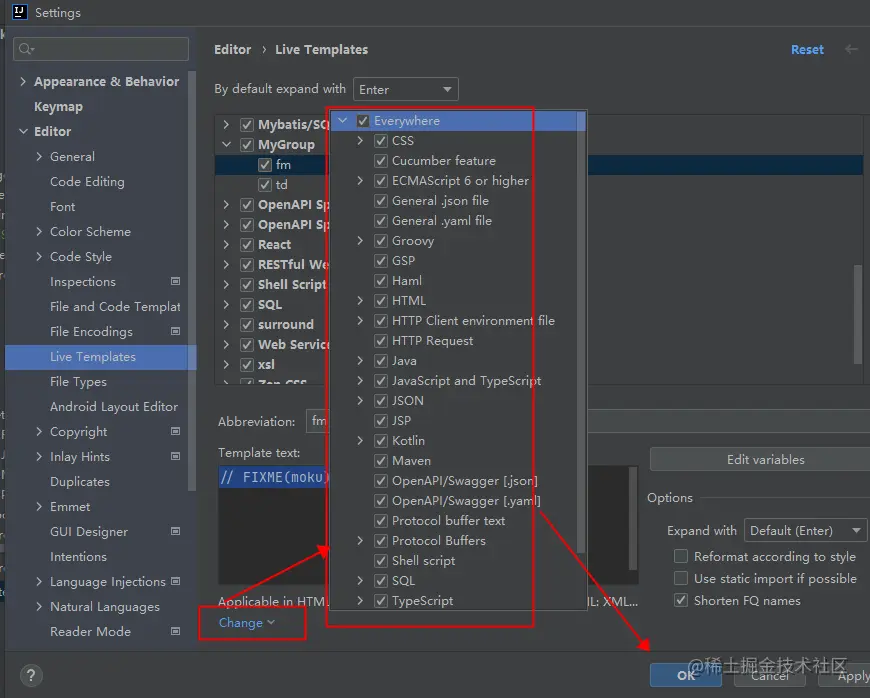Click the project-level icon beside Language Injections
This screenshot has height=698, width=870.
click(x=175, y=581)
